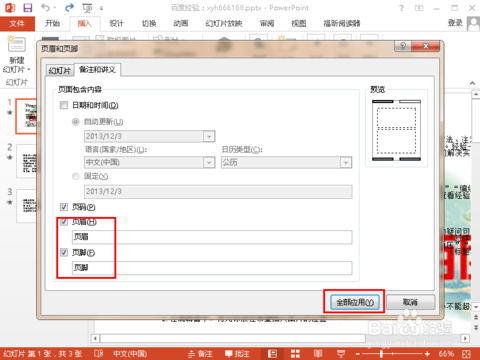The height and width of the screenshot is (360, 480).
Task: Switch to Slide Sorter view icon
Action: point(295,354)
